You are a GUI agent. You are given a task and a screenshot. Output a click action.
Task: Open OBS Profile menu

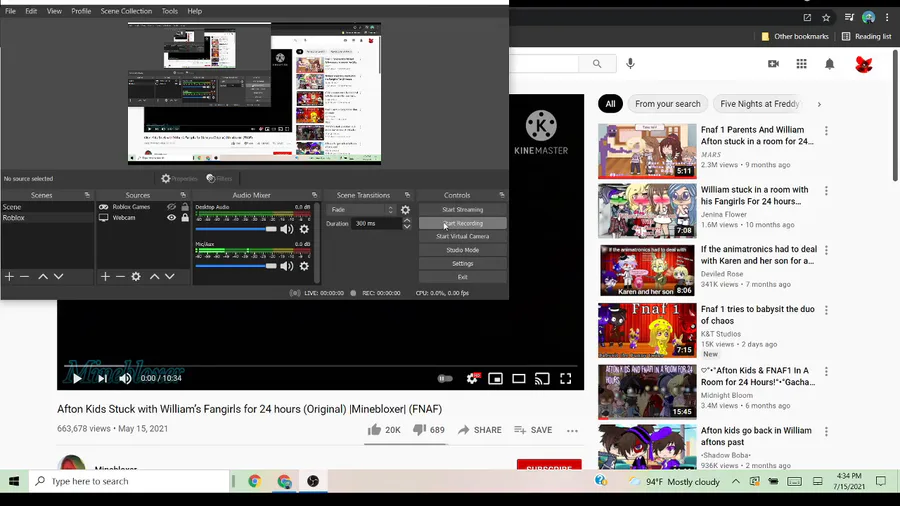(x=81, y=11)
